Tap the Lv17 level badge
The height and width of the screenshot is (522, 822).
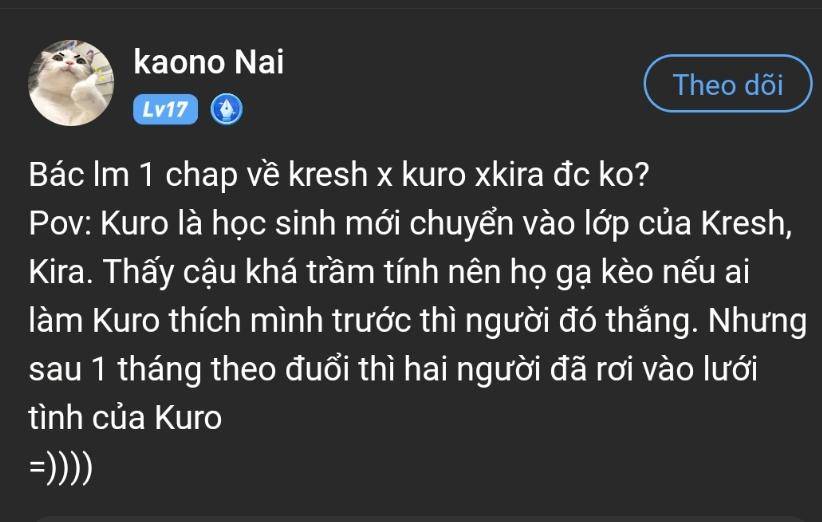tap(166, 110)
